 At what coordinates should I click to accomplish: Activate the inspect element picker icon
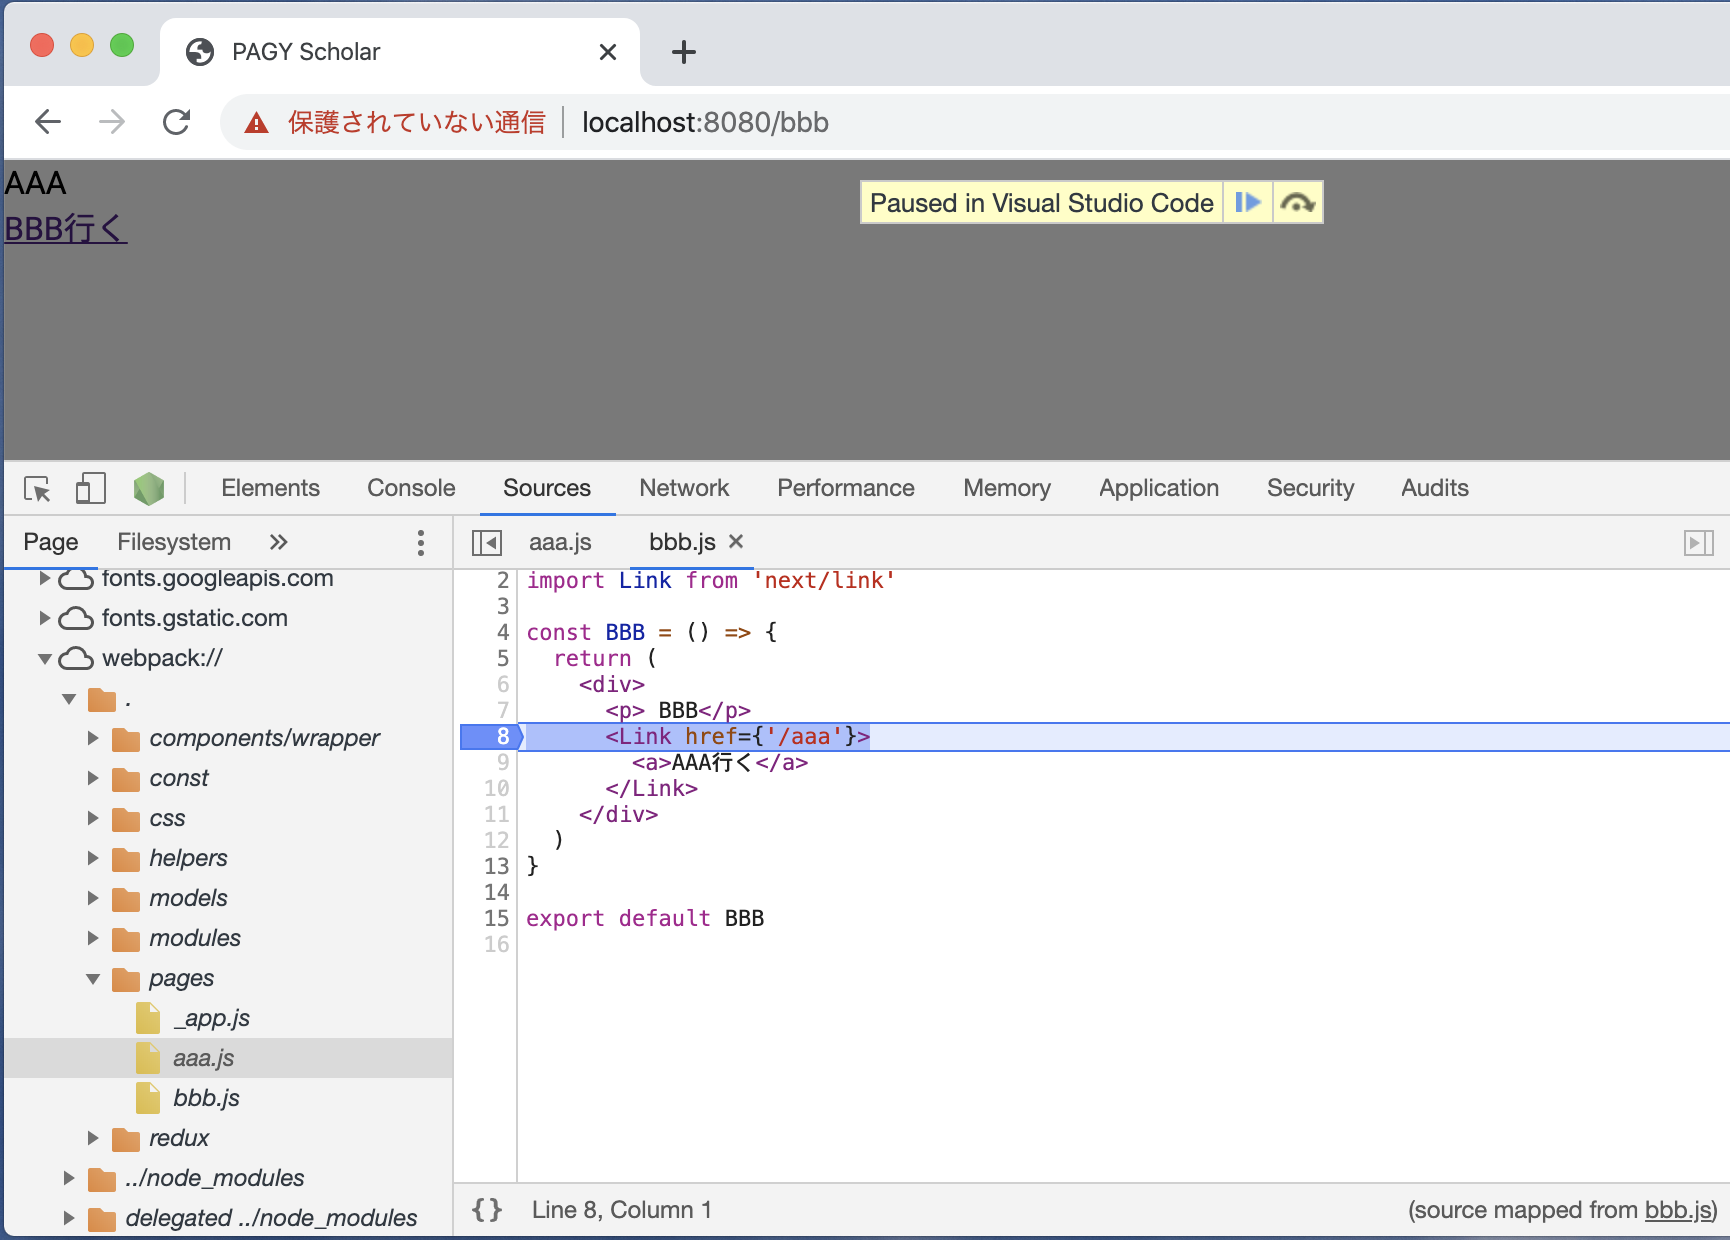click(37, 489)
